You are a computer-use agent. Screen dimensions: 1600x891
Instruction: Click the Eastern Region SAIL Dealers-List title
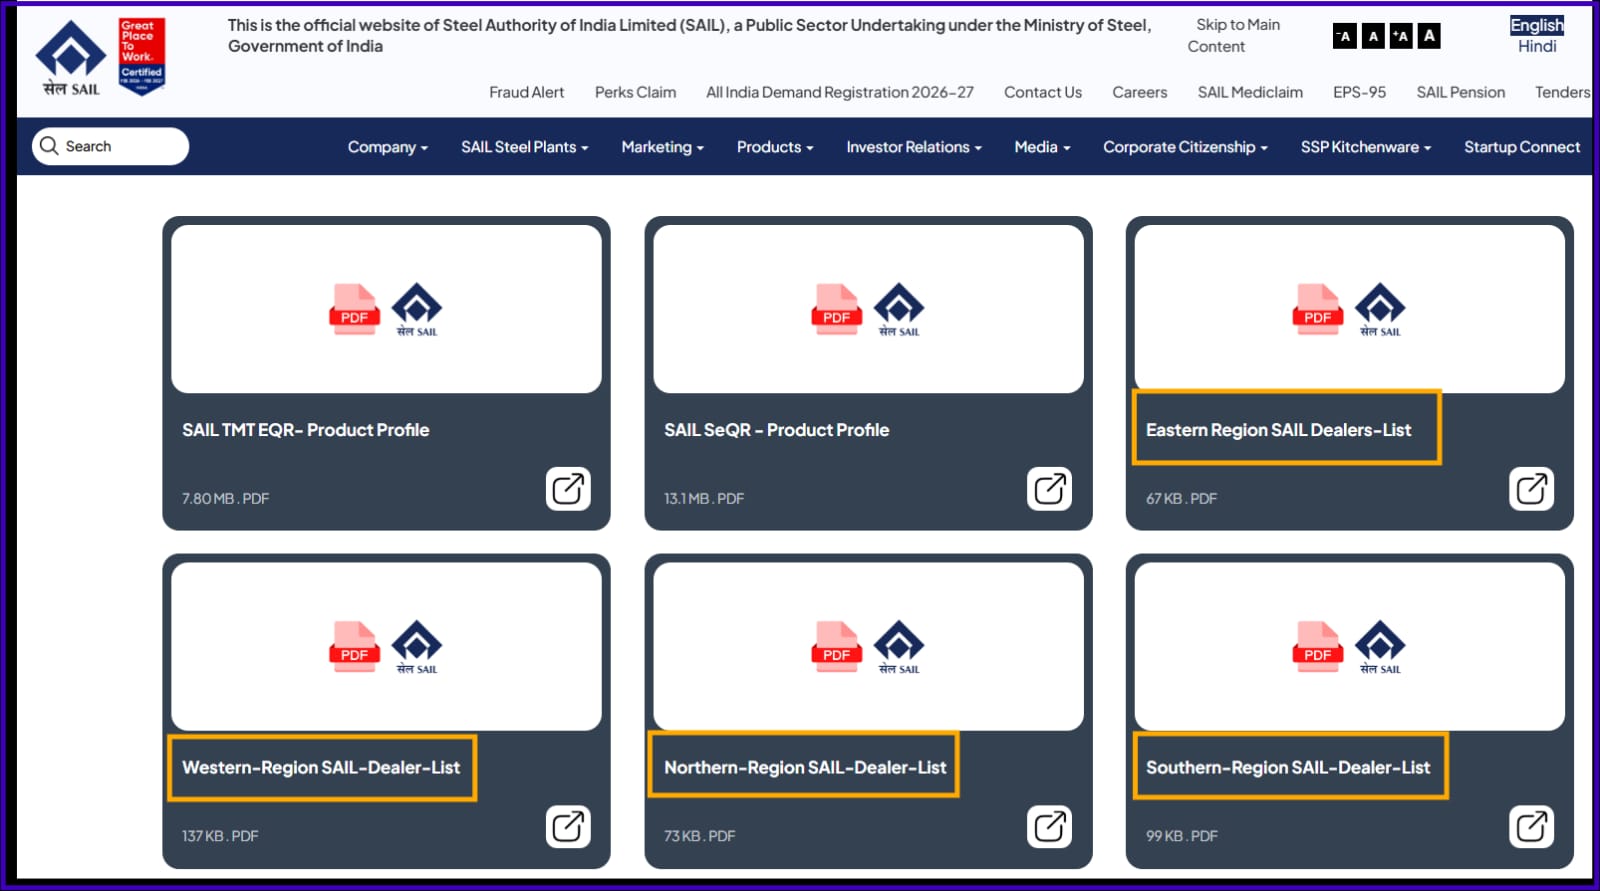pos(1279,430)
